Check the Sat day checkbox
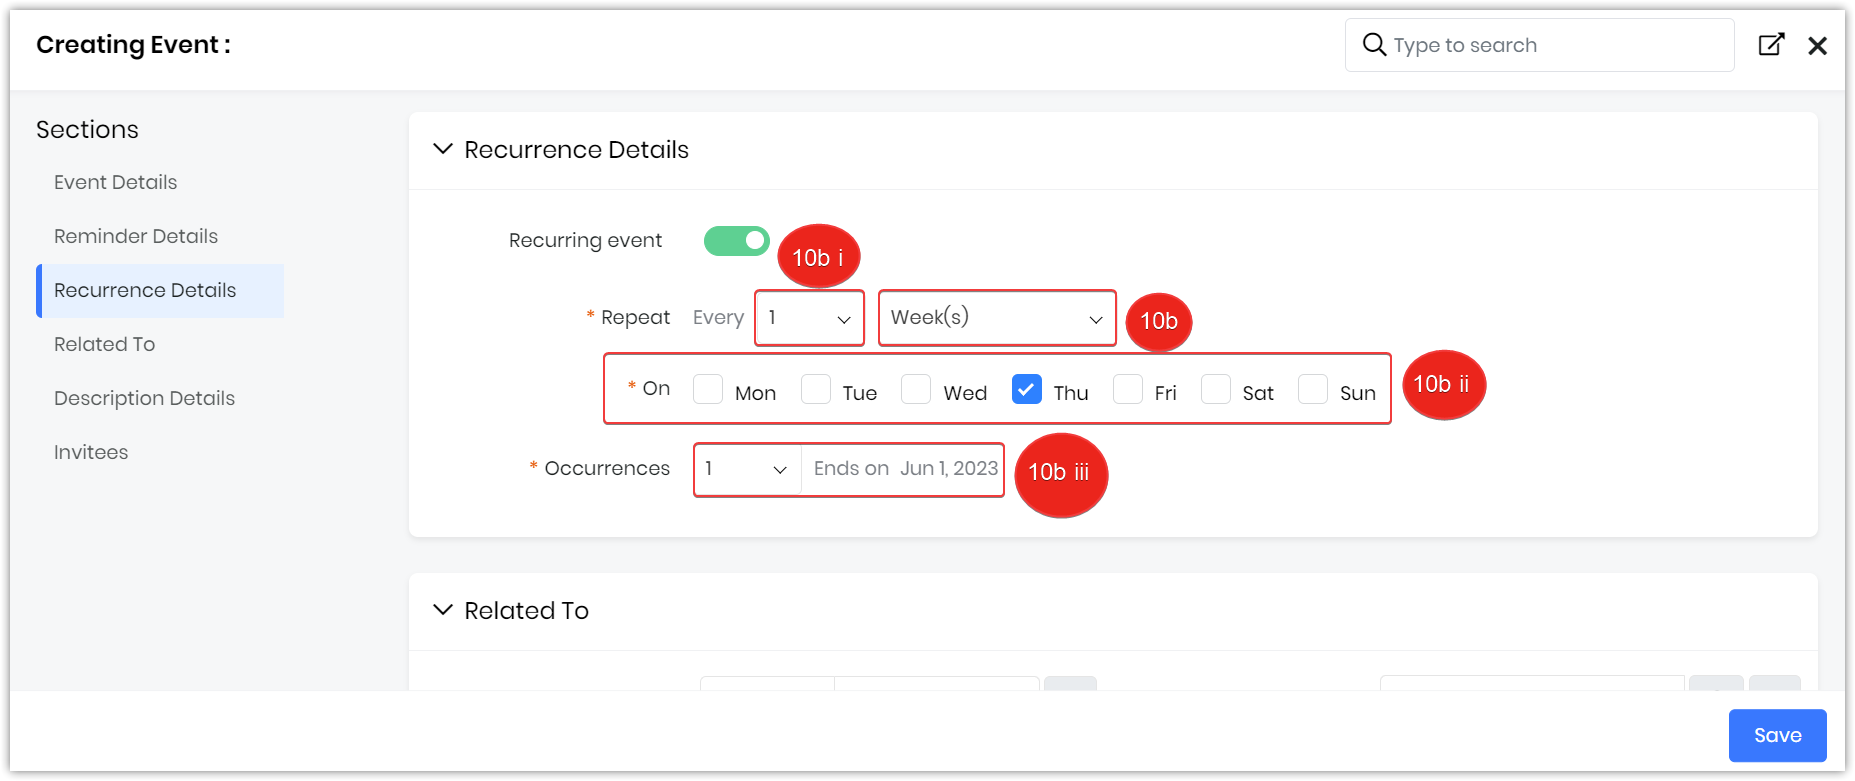 coord(1216,389)
